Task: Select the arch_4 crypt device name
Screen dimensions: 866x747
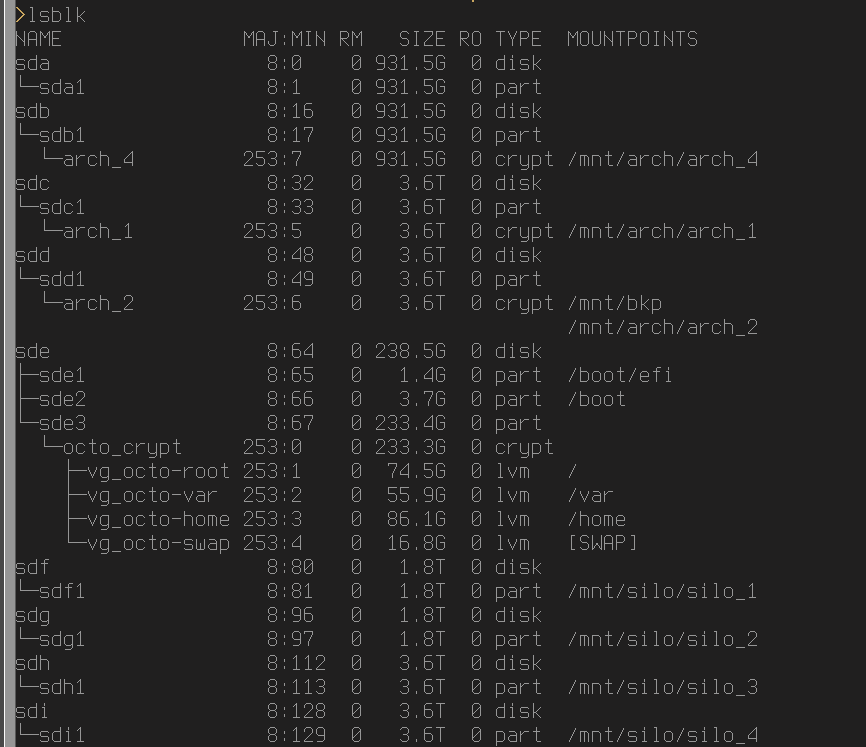Action: click(x=98, y=159)
